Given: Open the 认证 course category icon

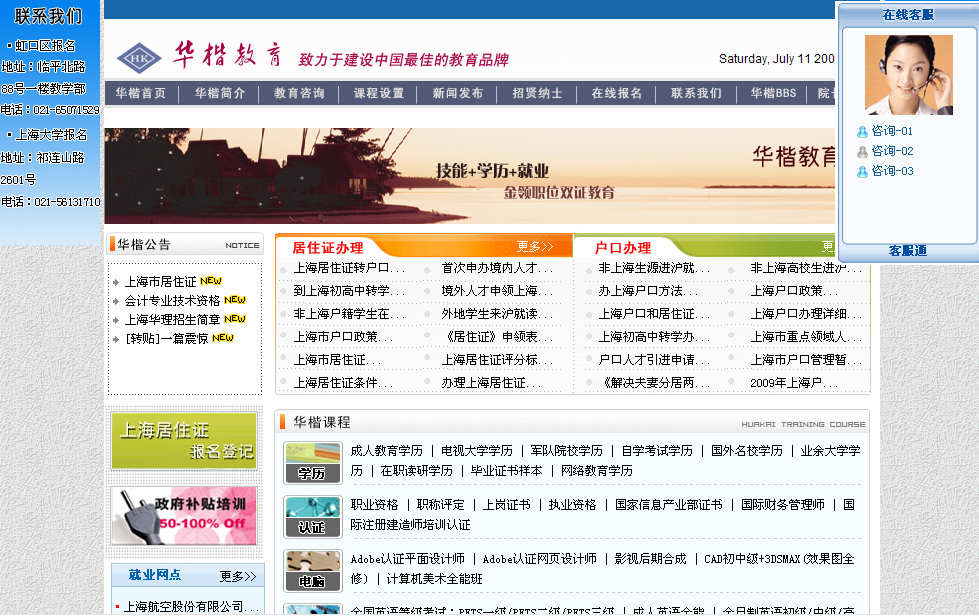Looking at the screenshot, I should point(312,516).
